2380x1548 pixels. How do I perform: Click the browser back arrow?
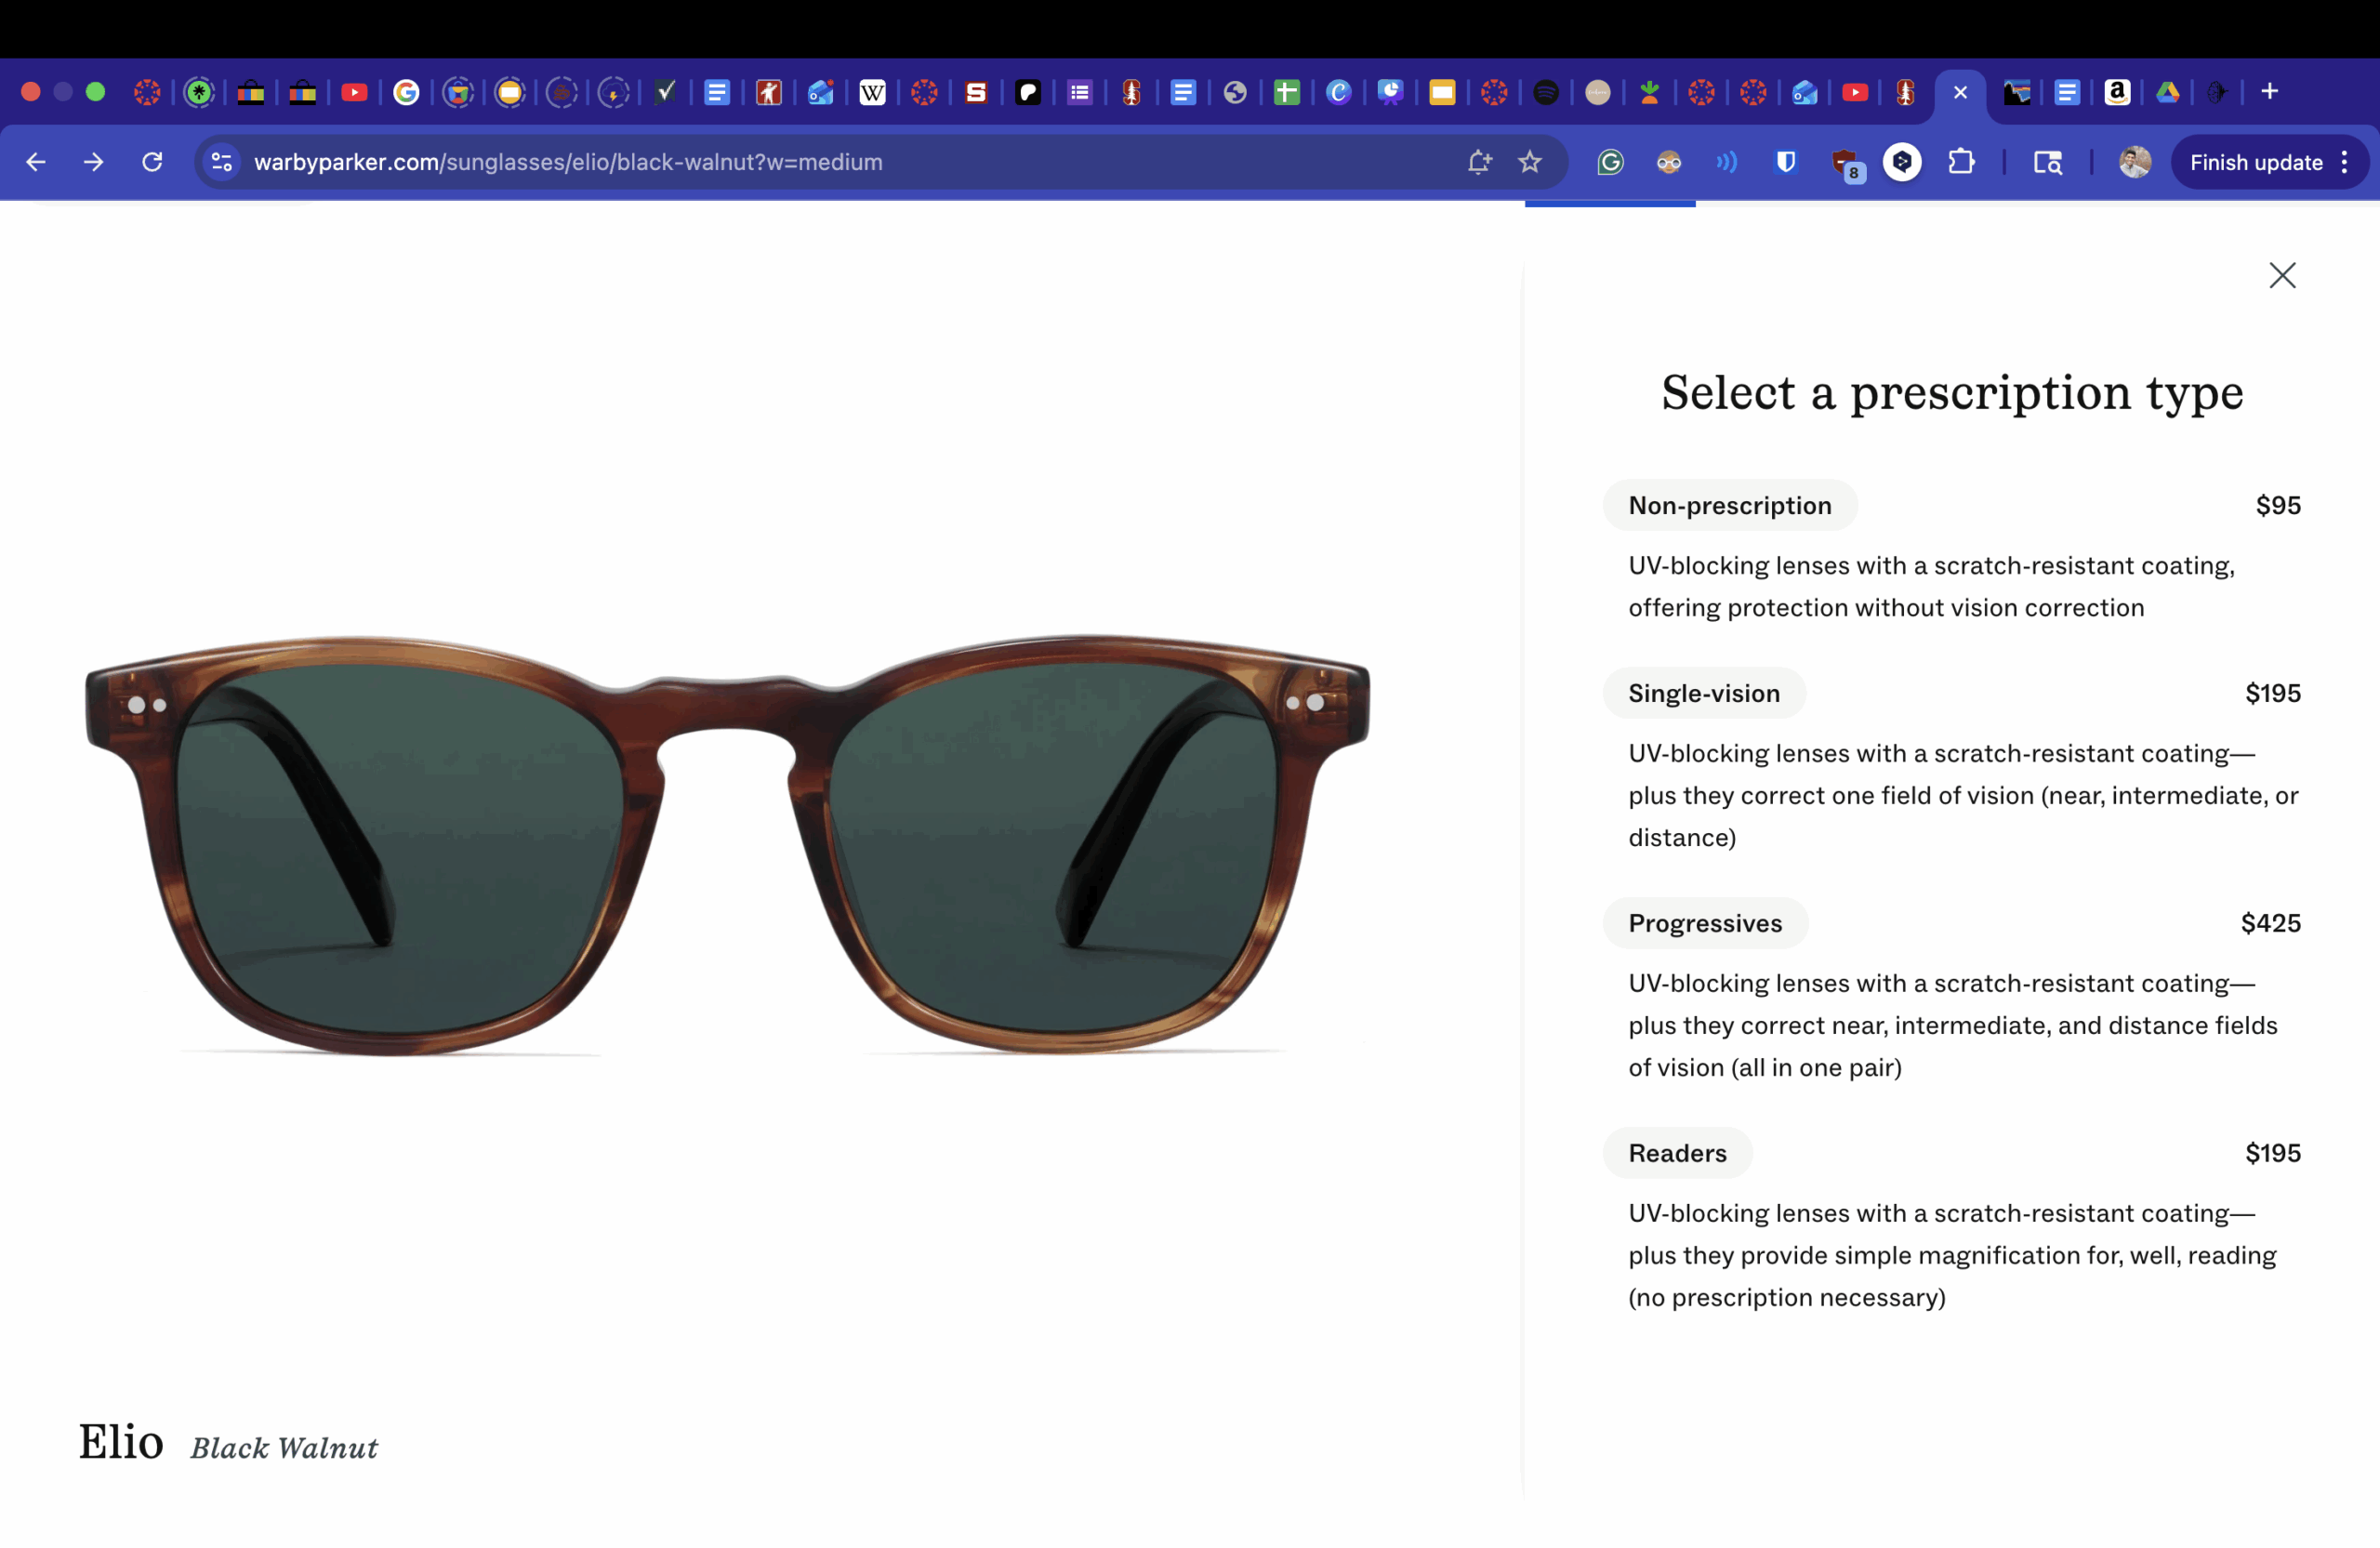pyautogui.click(x=36, y=162)
